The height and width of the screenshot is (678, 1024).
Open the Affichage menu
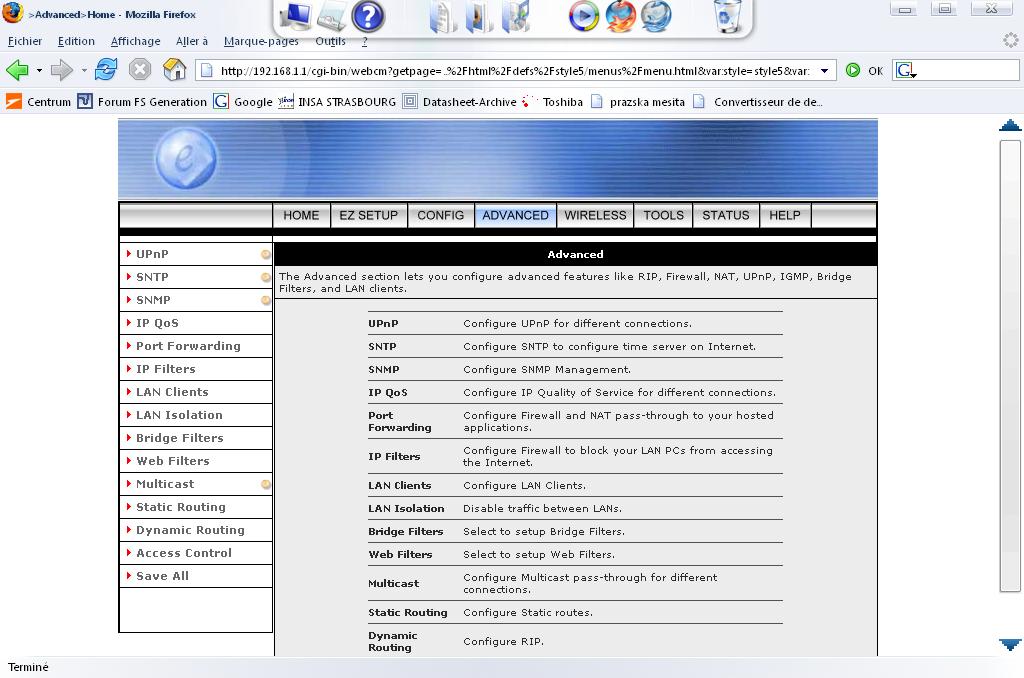[135, 41]
